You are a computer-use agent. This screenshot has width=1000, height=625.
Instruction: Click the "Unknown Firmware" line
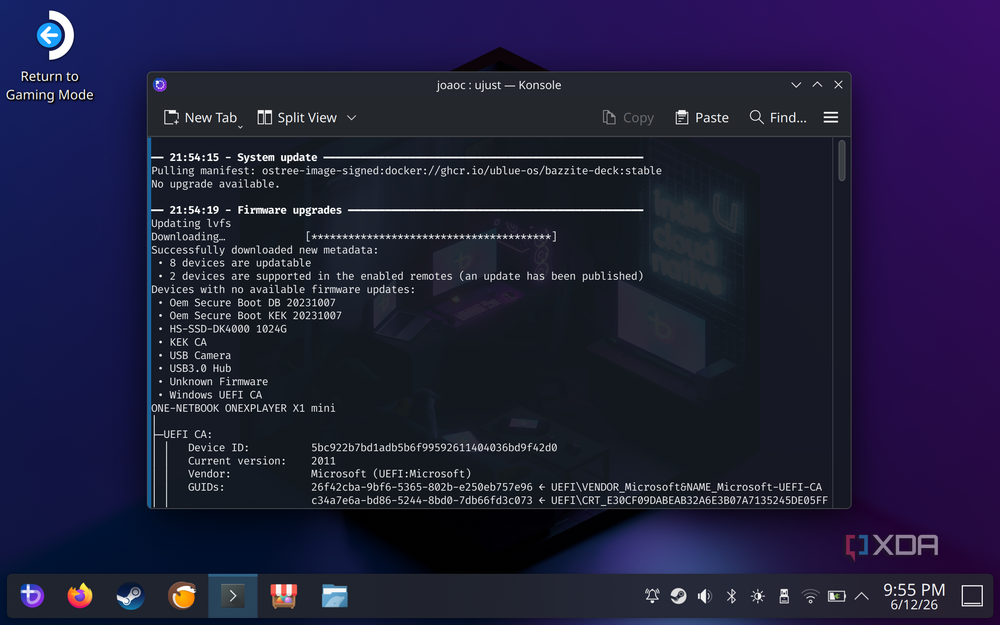click(x=219, y=381)
